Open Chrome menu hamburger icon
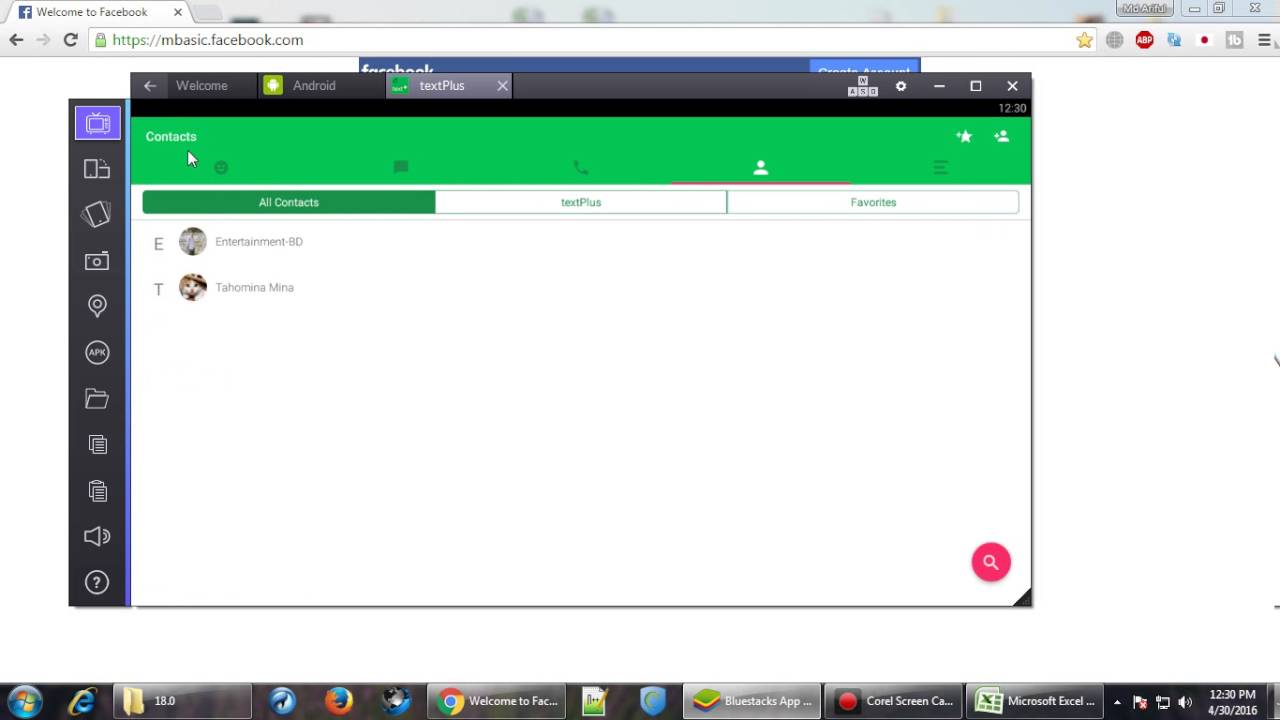1280x720 pixels. click(1264, 40)
